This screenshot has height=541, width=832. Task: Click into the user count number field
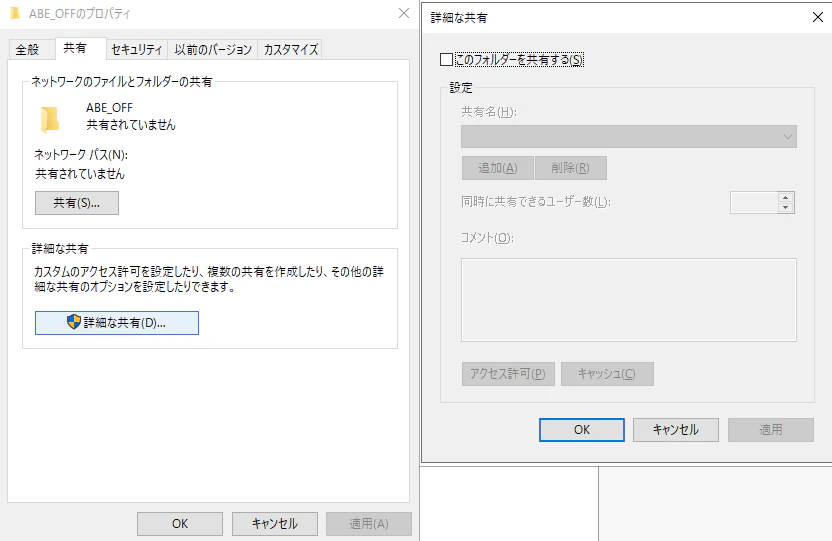[754, 202]
